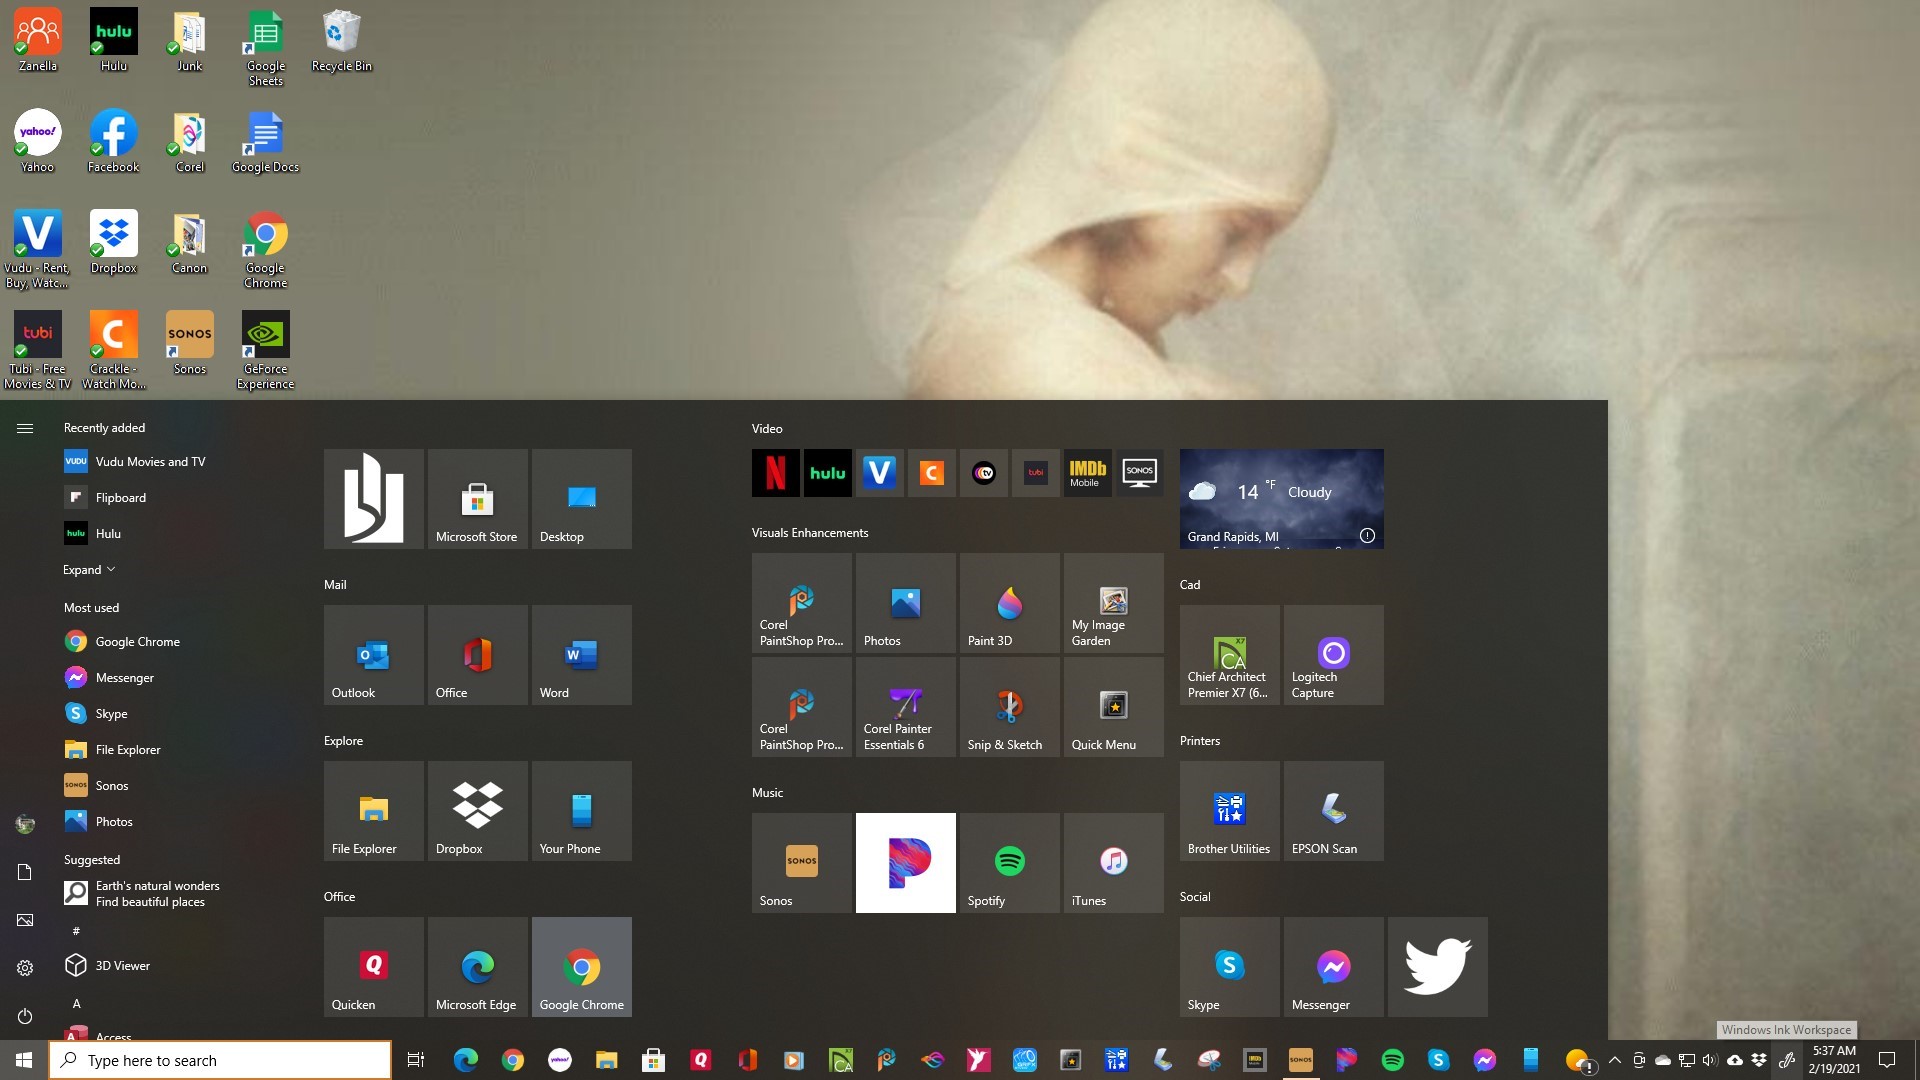The image size is (1920, 1080).
Task: Open the Hulu tile in Video group
Action: (x=827, y=473)
